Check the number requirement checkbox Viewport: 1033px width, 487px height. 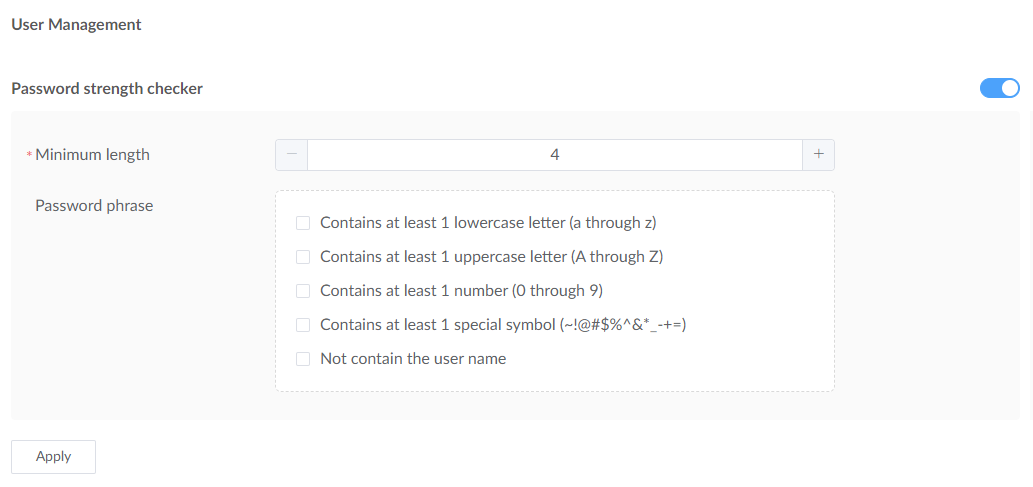click(x=303, y=291)
